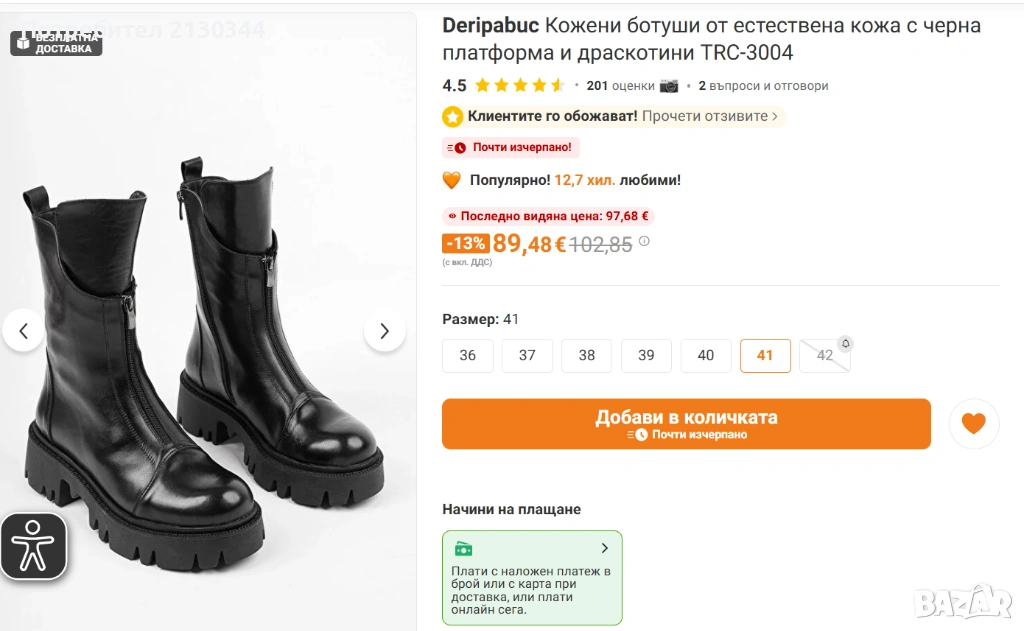Show the next product image
1024x631 pixels.
[x=384, y=331]
